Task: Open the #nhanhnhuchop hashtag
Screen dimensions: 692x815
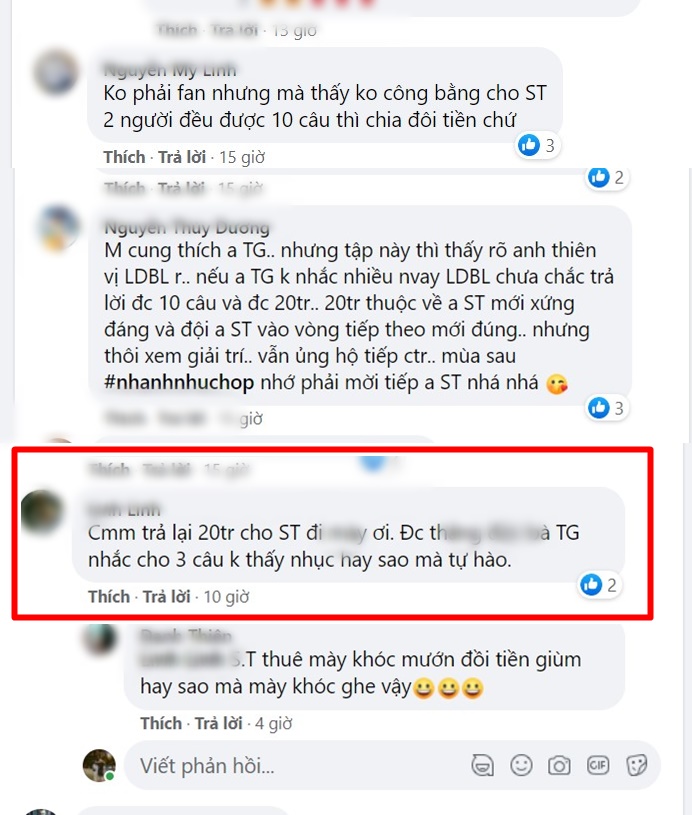Action: 179,383
